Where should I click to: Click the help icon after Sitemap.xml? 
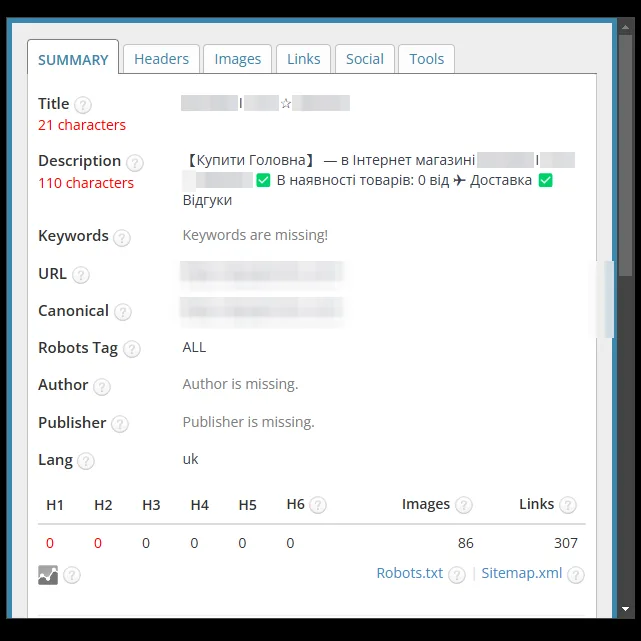pyautogui.click(x=576, y=575)
